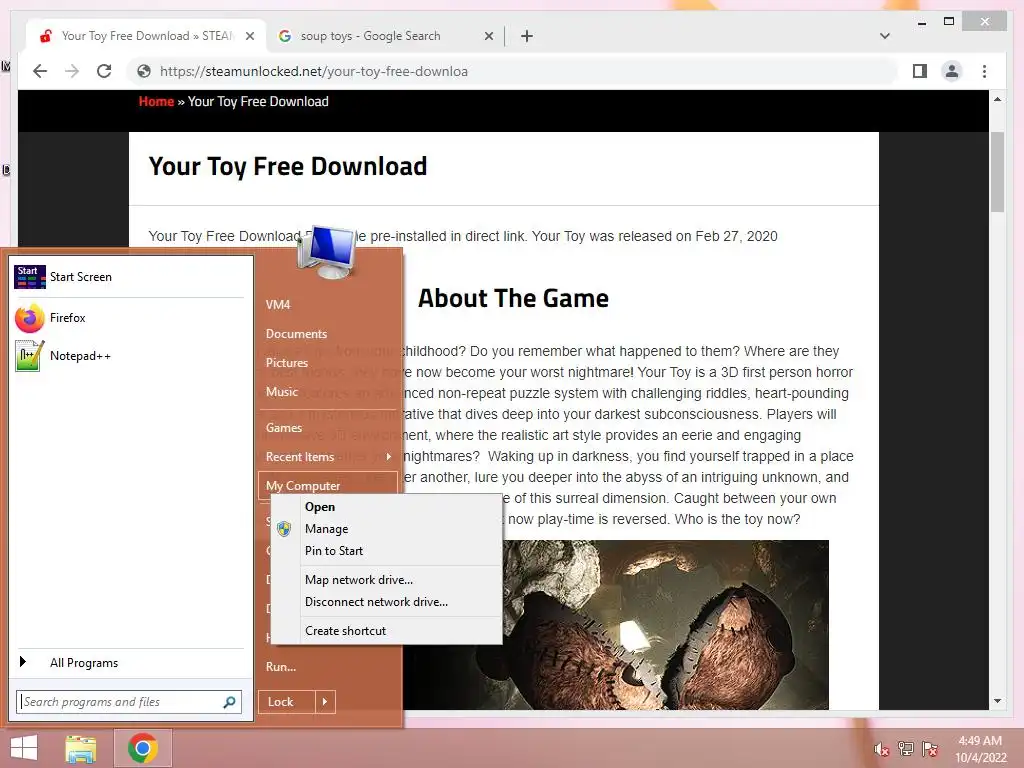
Task: Open the Chrome side panel icon
Action: pyautogui.click(x=920, y=71)
